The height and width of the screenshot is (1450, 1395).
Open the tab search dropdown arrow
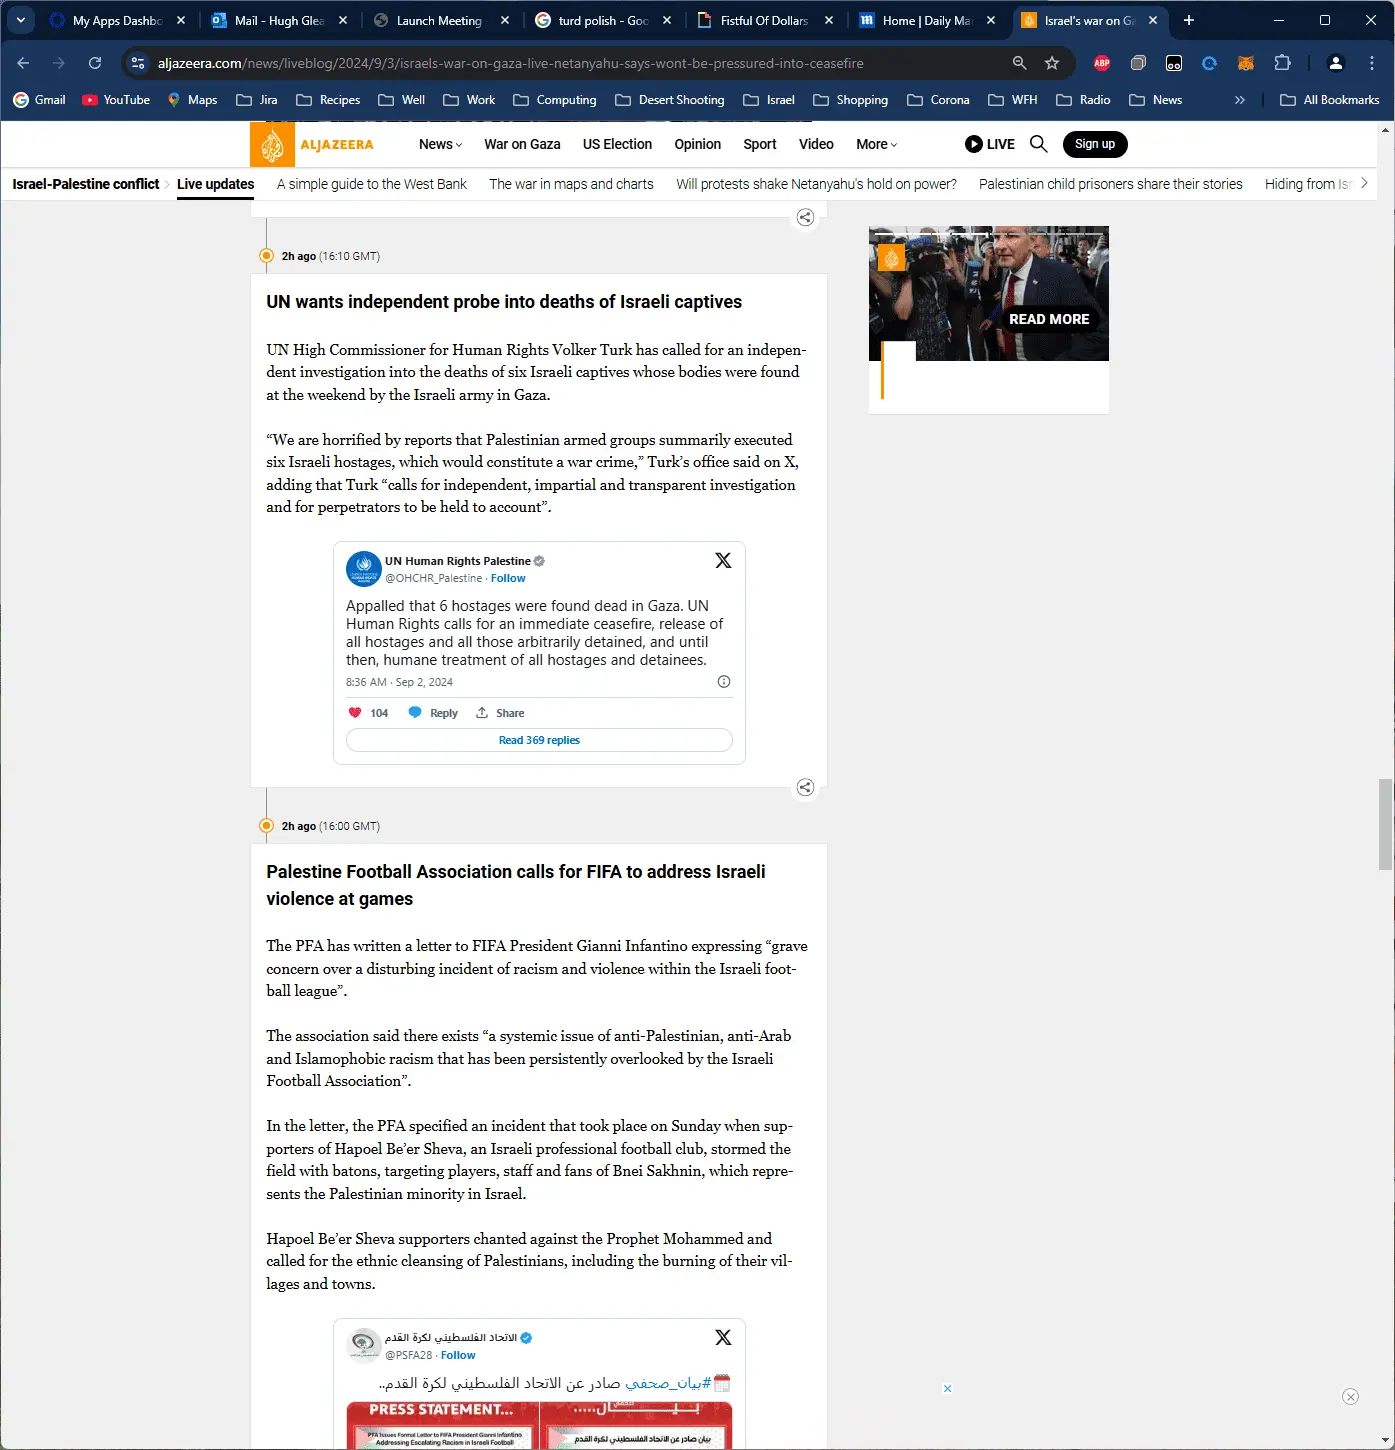click(x=21, y=20)
